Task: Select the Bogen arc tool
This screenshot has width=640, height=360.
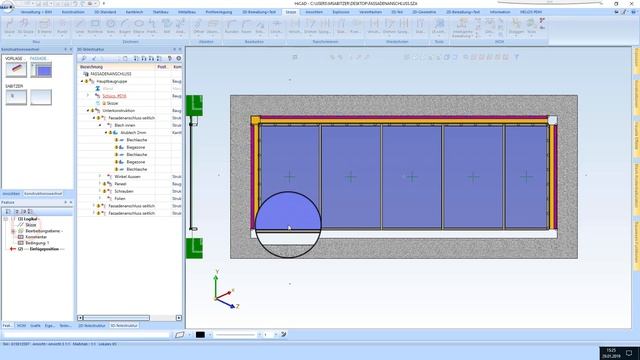Action: coord(124,27)
